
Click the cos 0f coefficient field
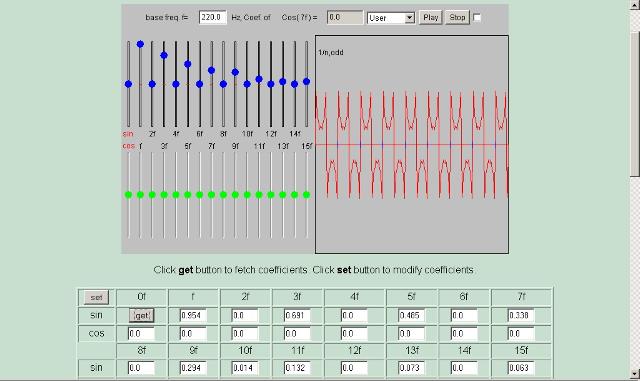click(x=141, y=334)
